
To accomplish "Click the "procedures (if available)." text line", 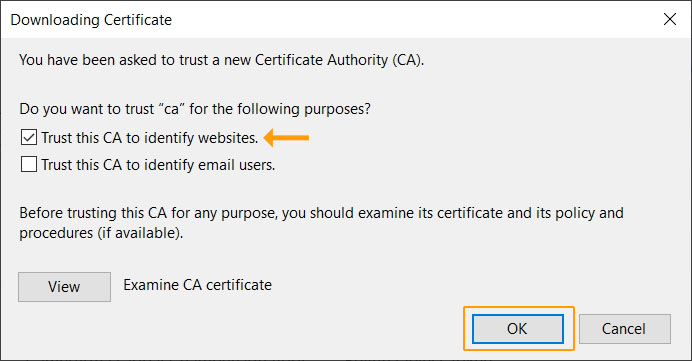I will click(101, 233).
